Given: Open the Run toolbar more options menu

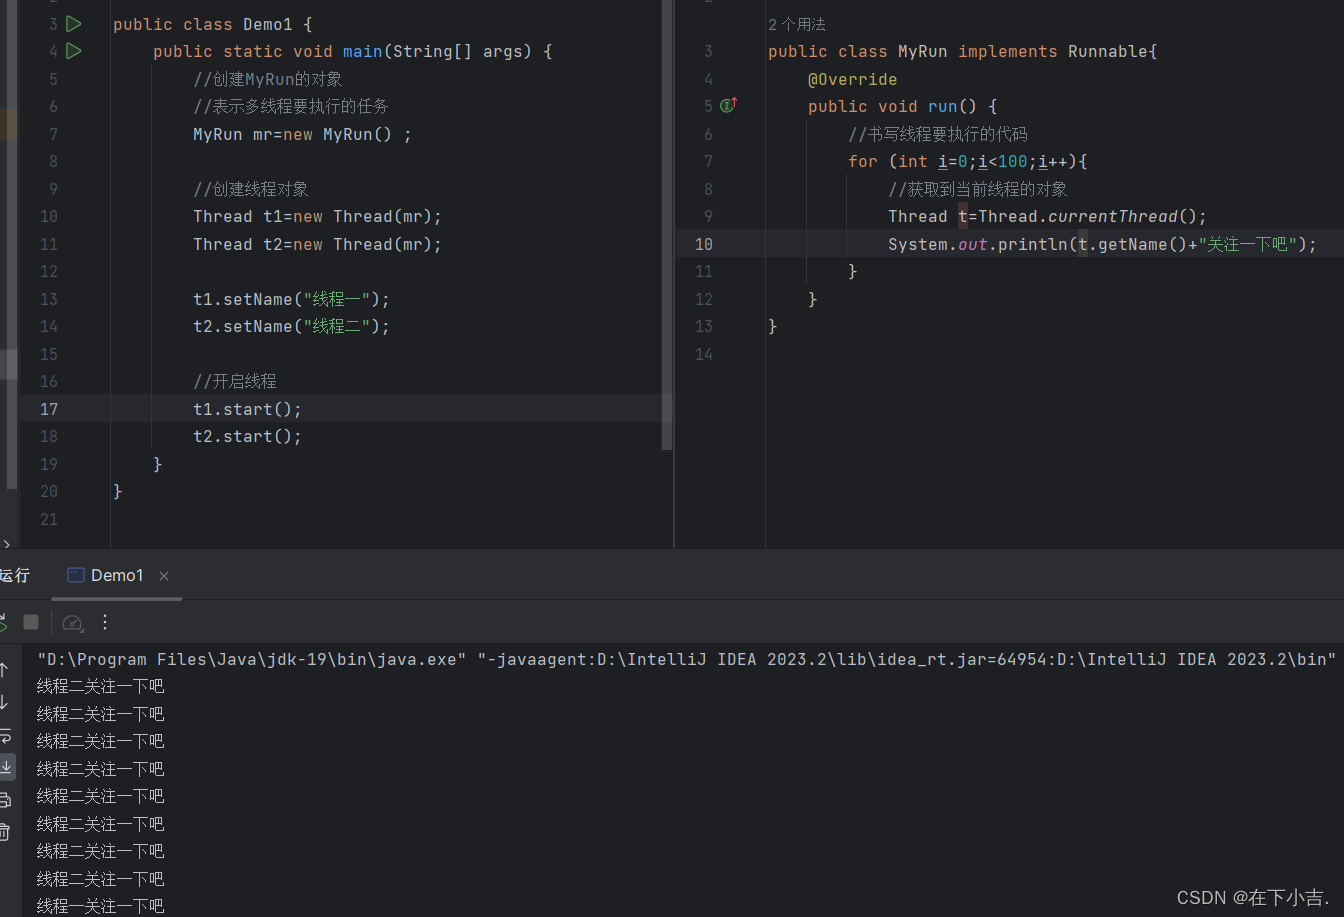Looking at the screenshot, I should 105,622.
